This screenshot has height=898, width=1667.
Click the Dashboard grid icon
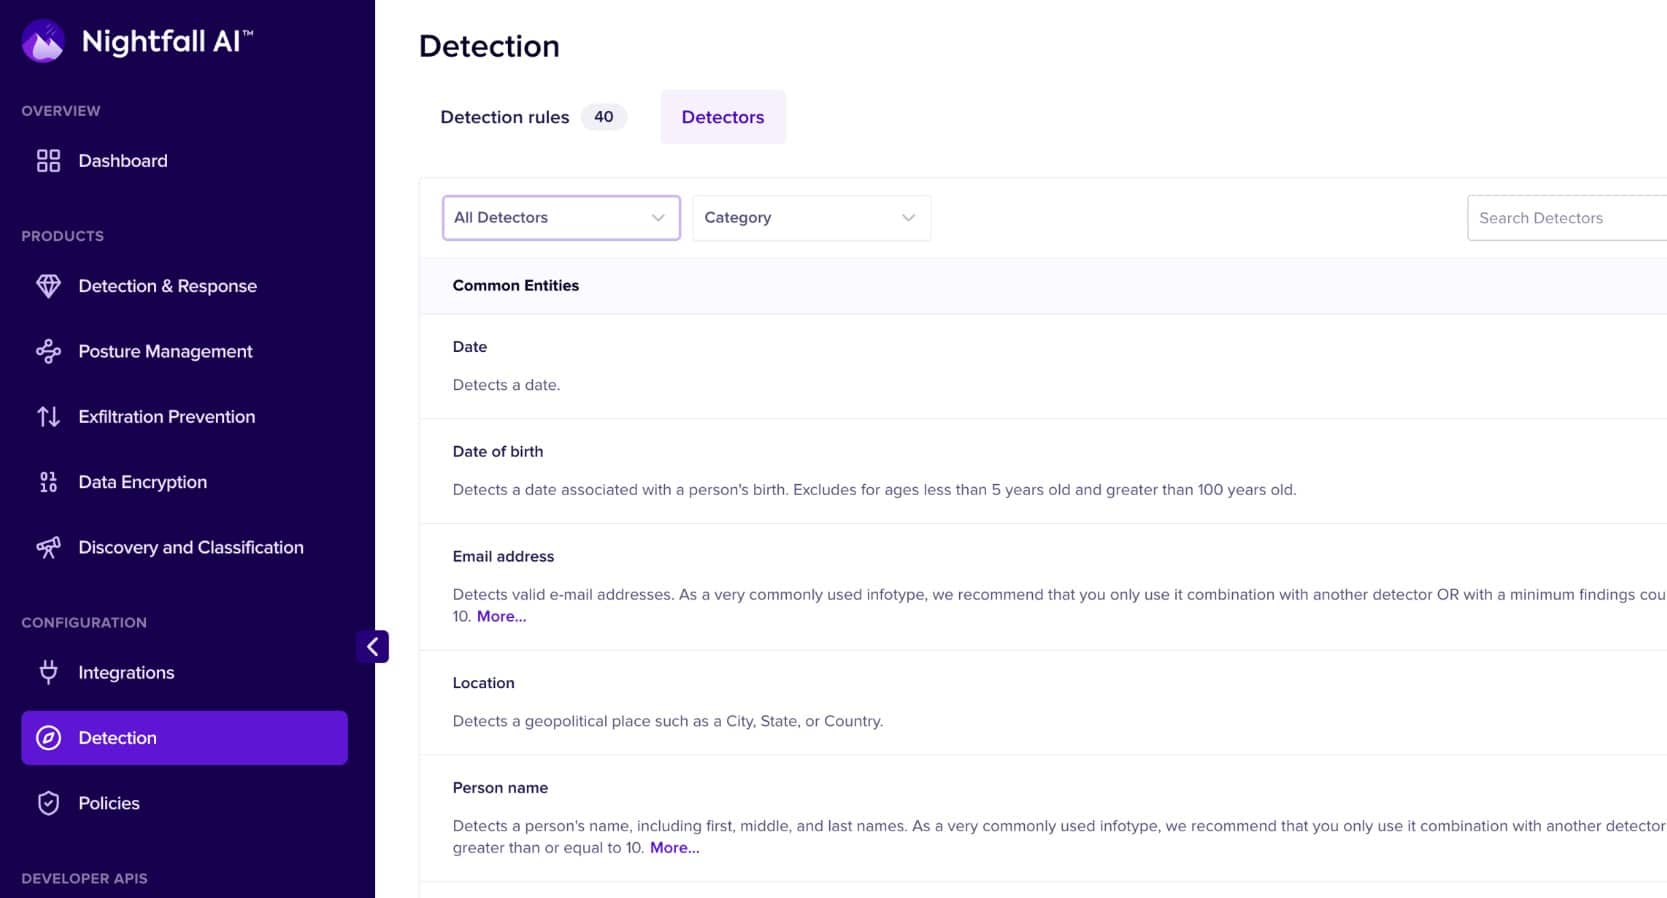tap(48, 161)
